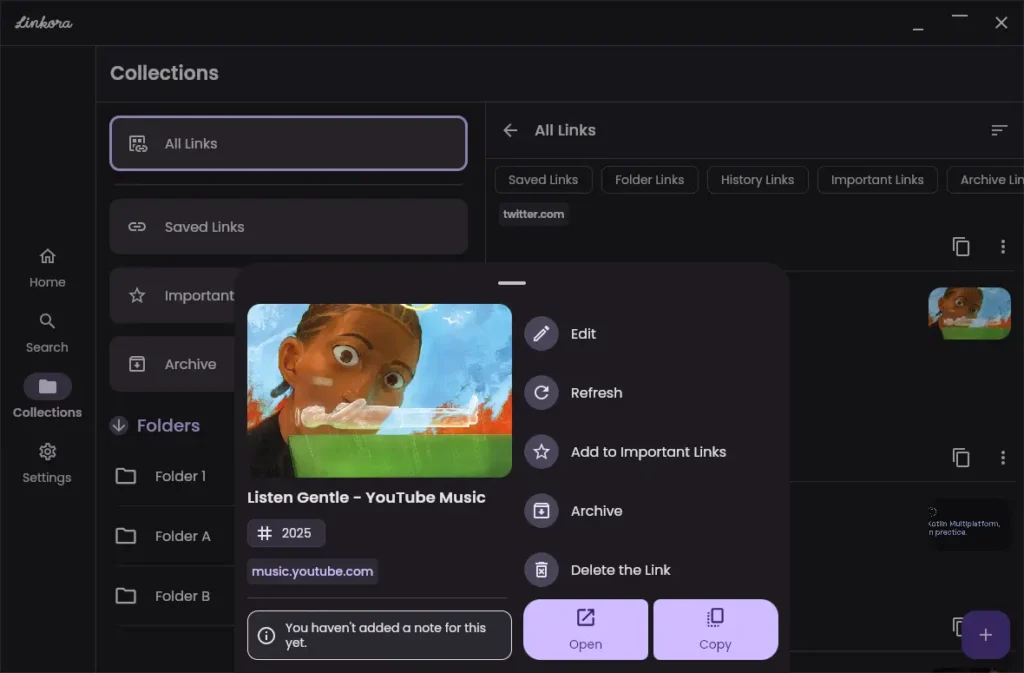Click the copy icon on the top link card
Screen dimensions: 1024x673
[x=961, y=246]
